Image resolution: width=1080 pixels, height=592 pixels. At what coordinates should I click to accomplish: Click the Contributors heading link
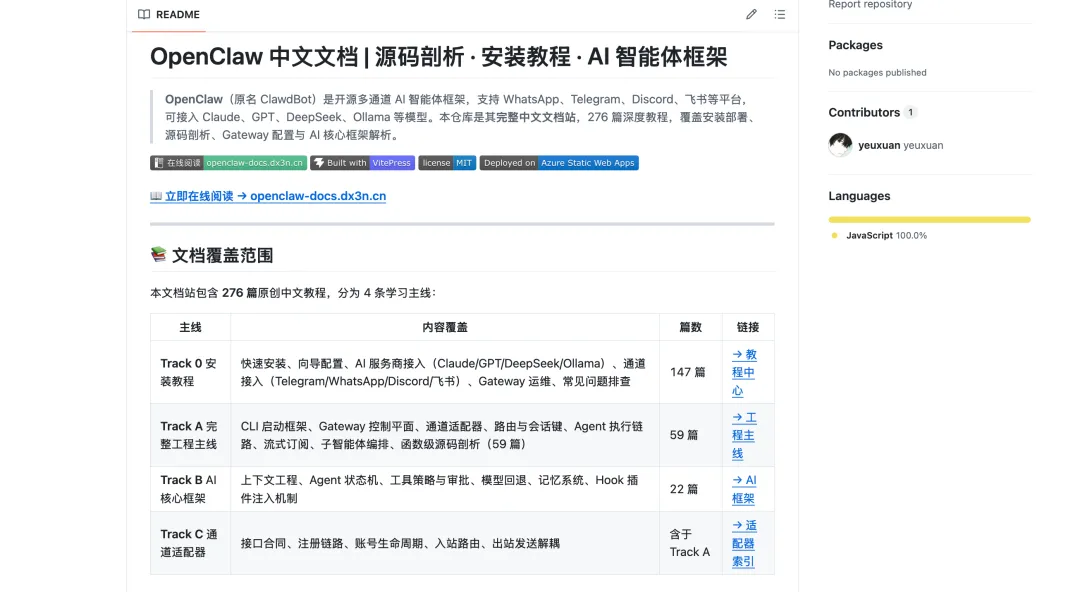click(864, 112)
